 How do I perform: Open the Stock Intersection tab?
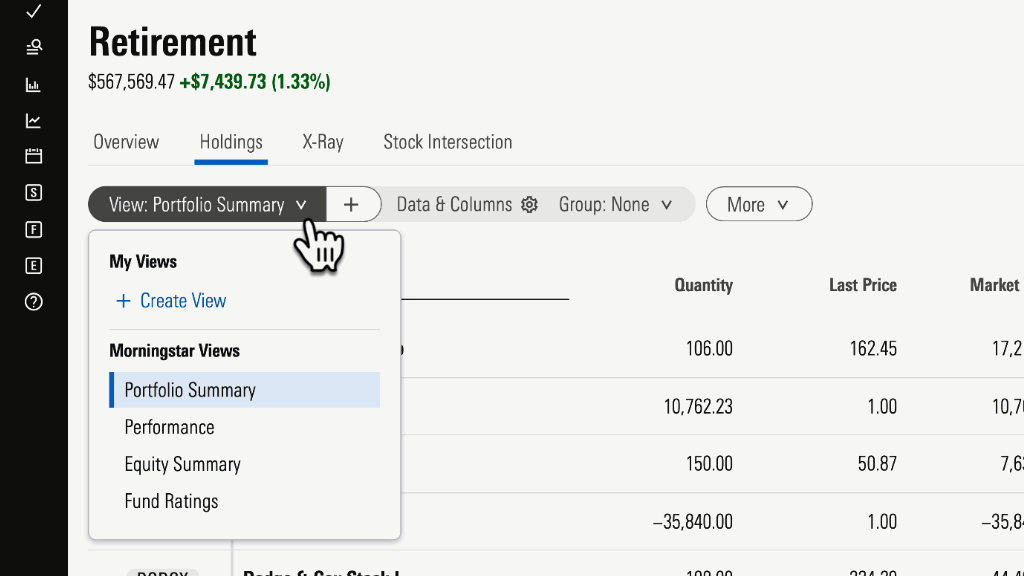(447, 142)
